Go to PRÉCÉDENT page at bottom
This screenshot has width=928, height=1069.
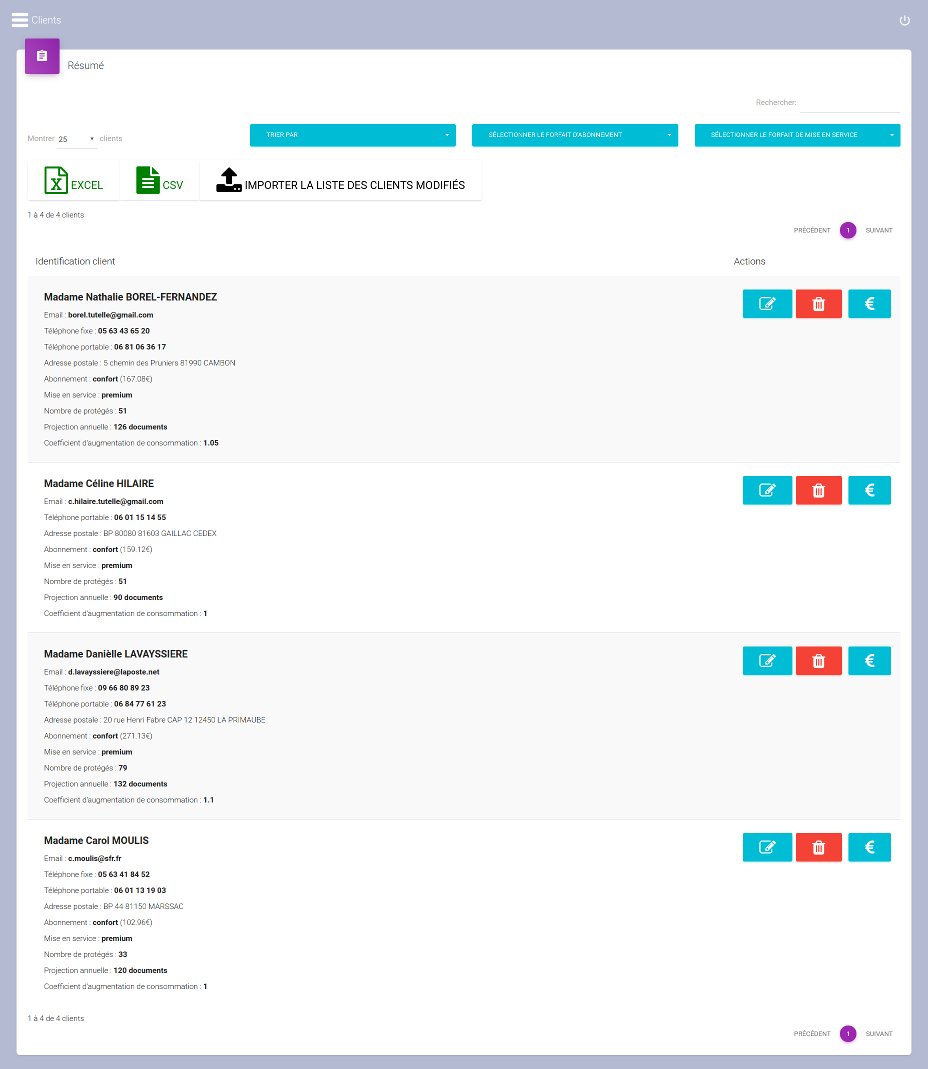point(812,1034)
